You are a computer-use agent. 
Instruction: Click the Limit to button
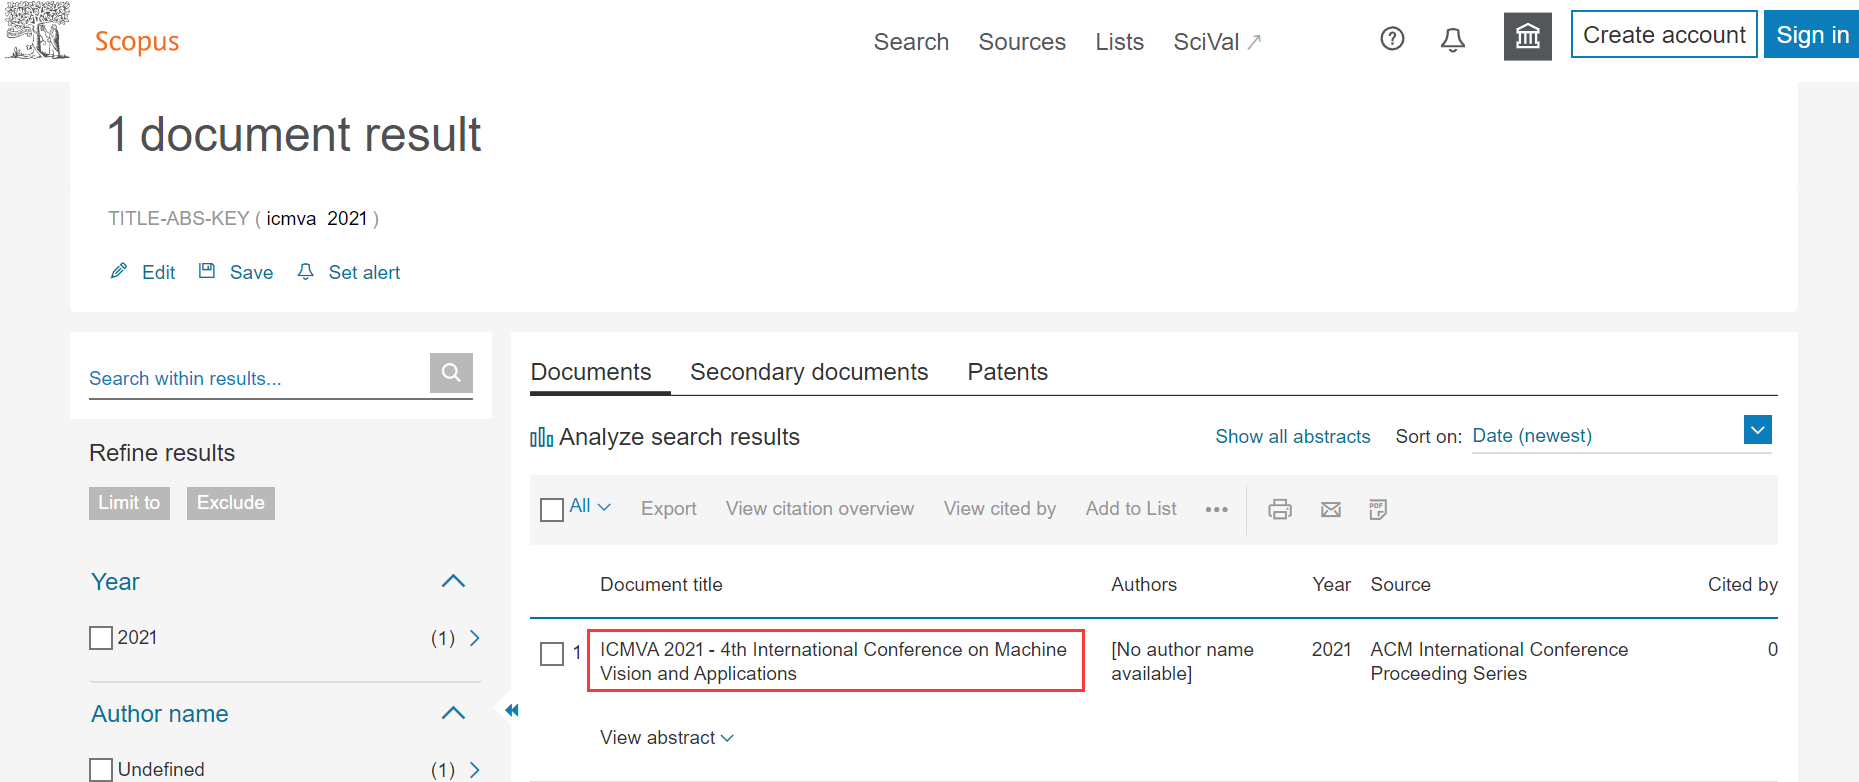point(129,503)
